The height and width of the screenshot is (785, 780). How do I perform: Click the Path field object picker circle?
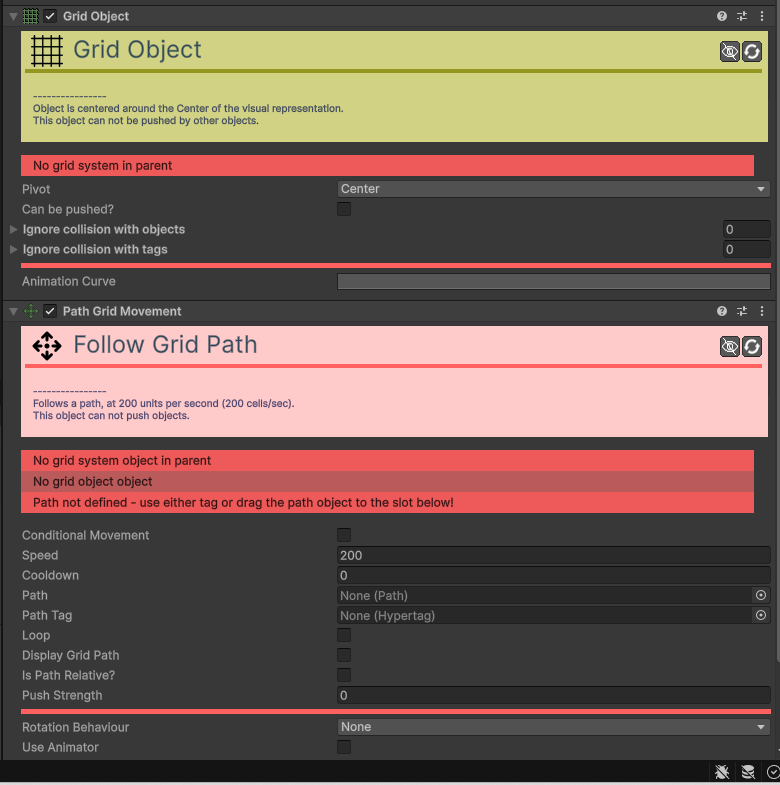[x=761, y=595]
